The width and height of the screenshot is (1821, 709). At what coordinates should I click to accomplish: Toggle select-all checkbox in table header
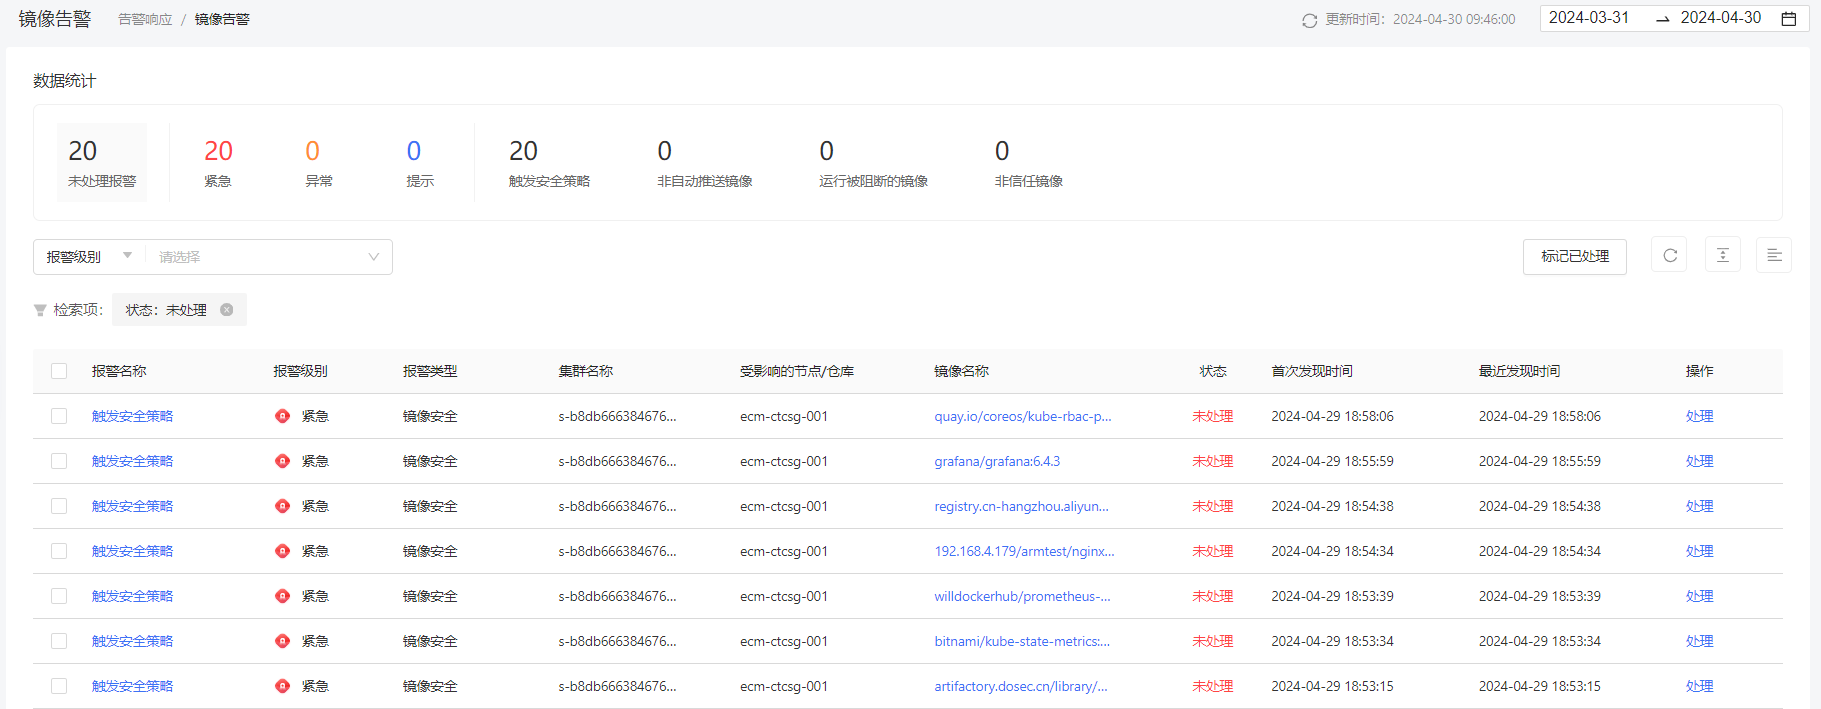click(x=59, y=371)
